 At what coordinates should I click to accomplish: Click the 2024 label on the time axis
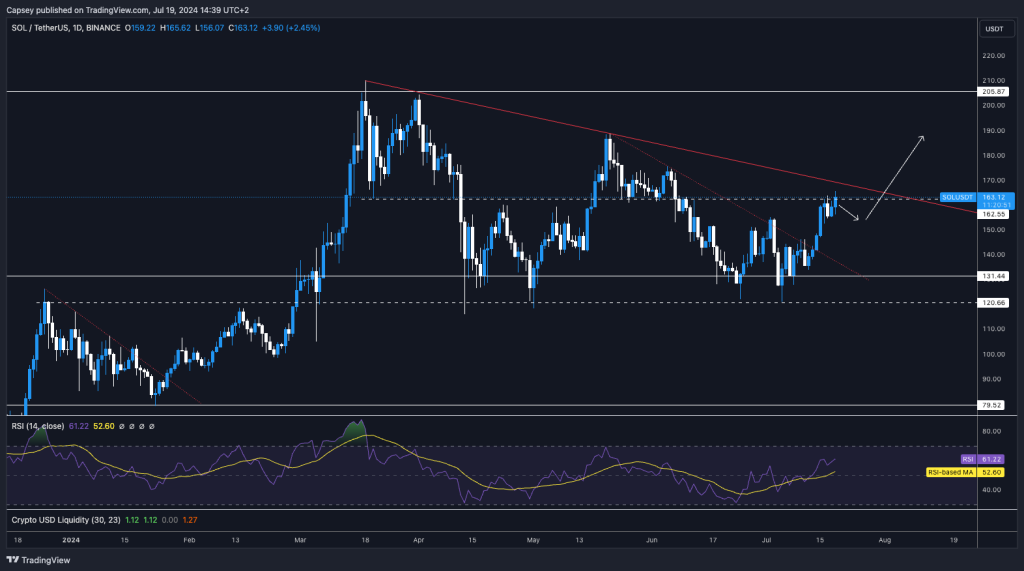(70, 538)
